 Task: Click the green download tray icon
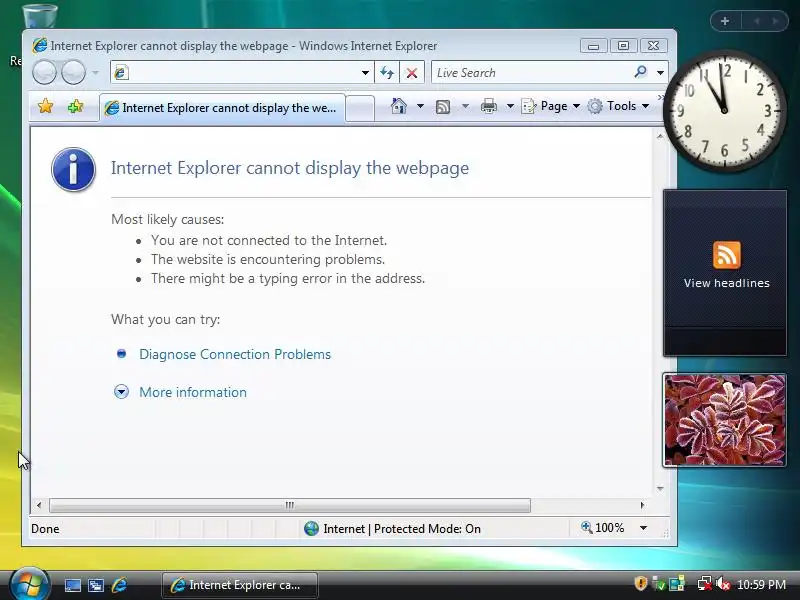pos(659,584)
